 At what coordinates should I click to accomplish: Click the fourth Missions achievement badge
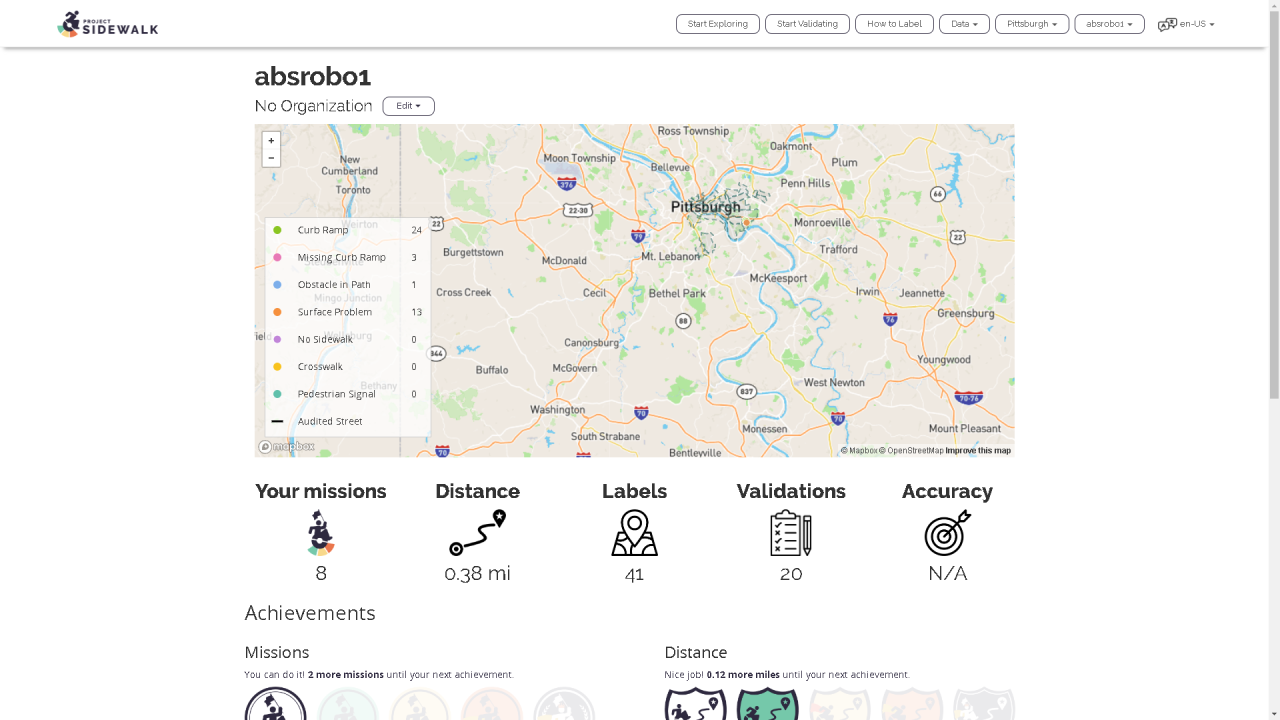click(491, 704)
